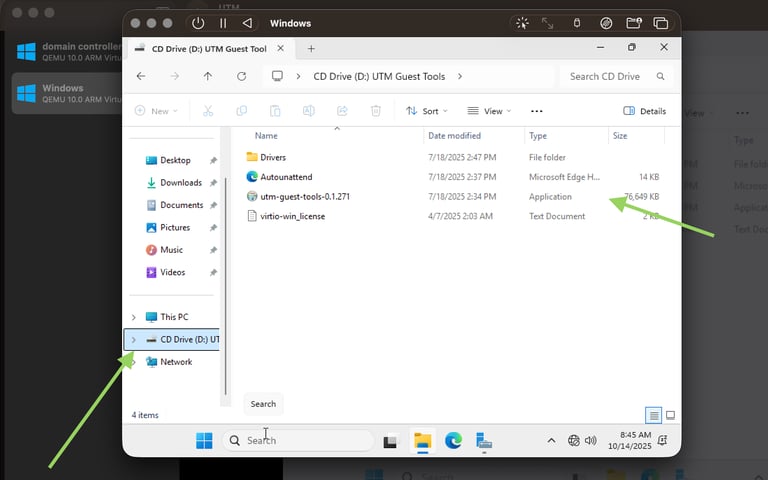Screen dimensions: 768x480
Task: Open the clock showing 8:45 AM
Action: click(630, 440)
